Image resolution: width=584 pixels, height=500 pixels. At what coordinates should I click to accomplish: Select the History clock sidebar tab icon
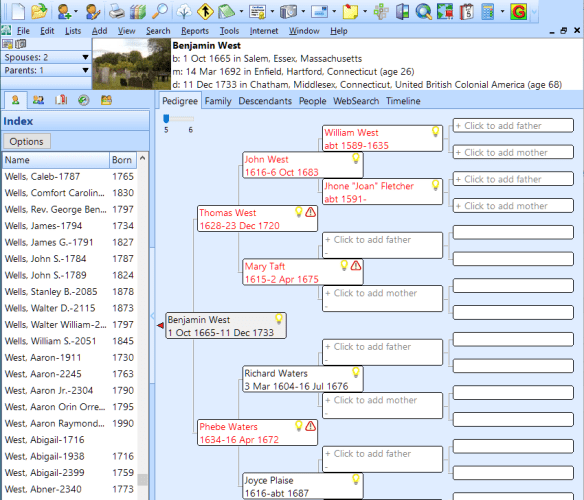[83, 100]
